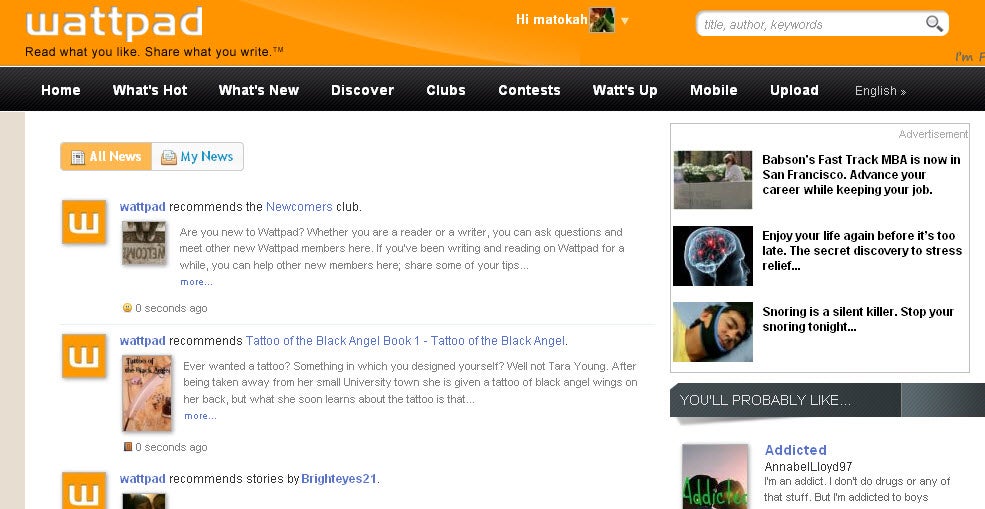Open the What's New page
Screen dimensions: 985x509
259,90
